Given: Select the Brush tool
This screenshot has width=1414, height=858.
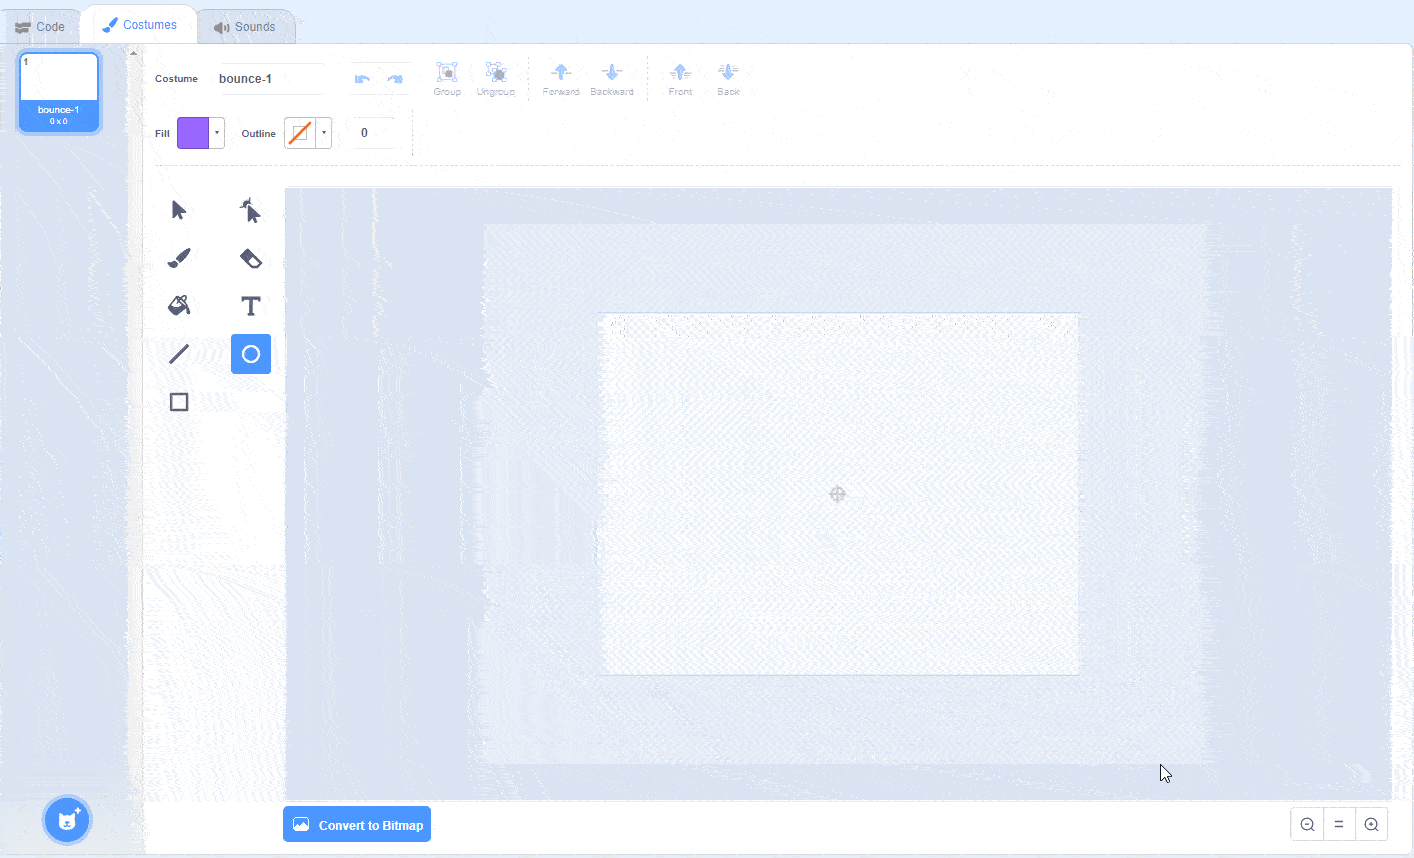Looking at the screenshot, I should tap(178, 257).
